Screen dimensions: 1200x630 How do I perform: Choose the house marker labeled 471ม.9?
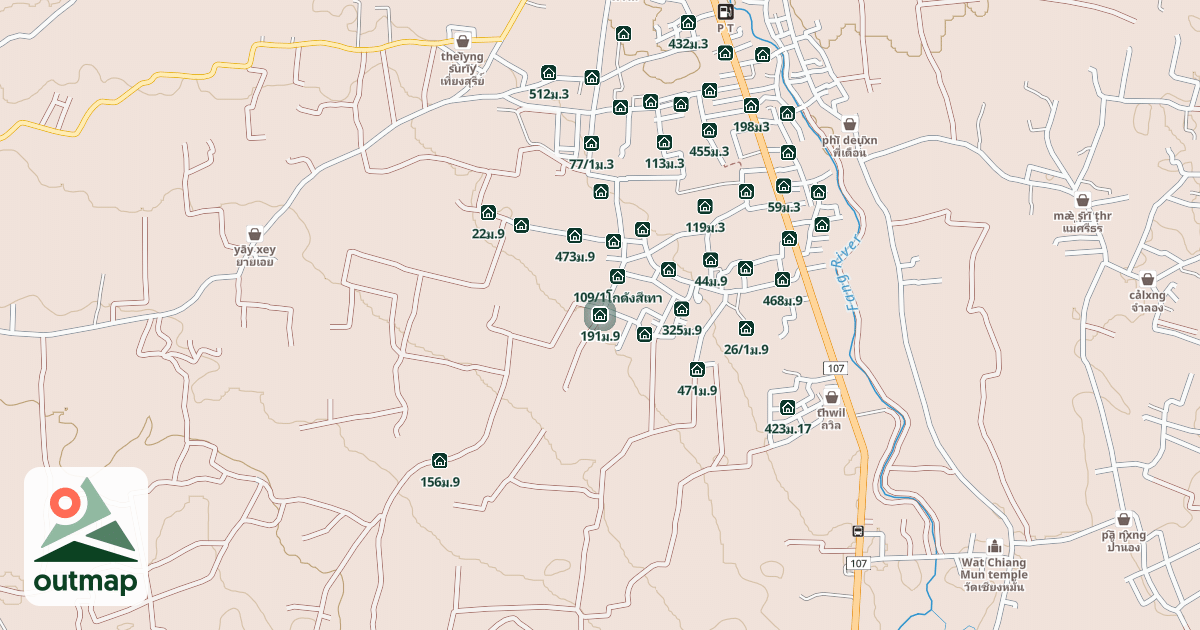(697, 369)
